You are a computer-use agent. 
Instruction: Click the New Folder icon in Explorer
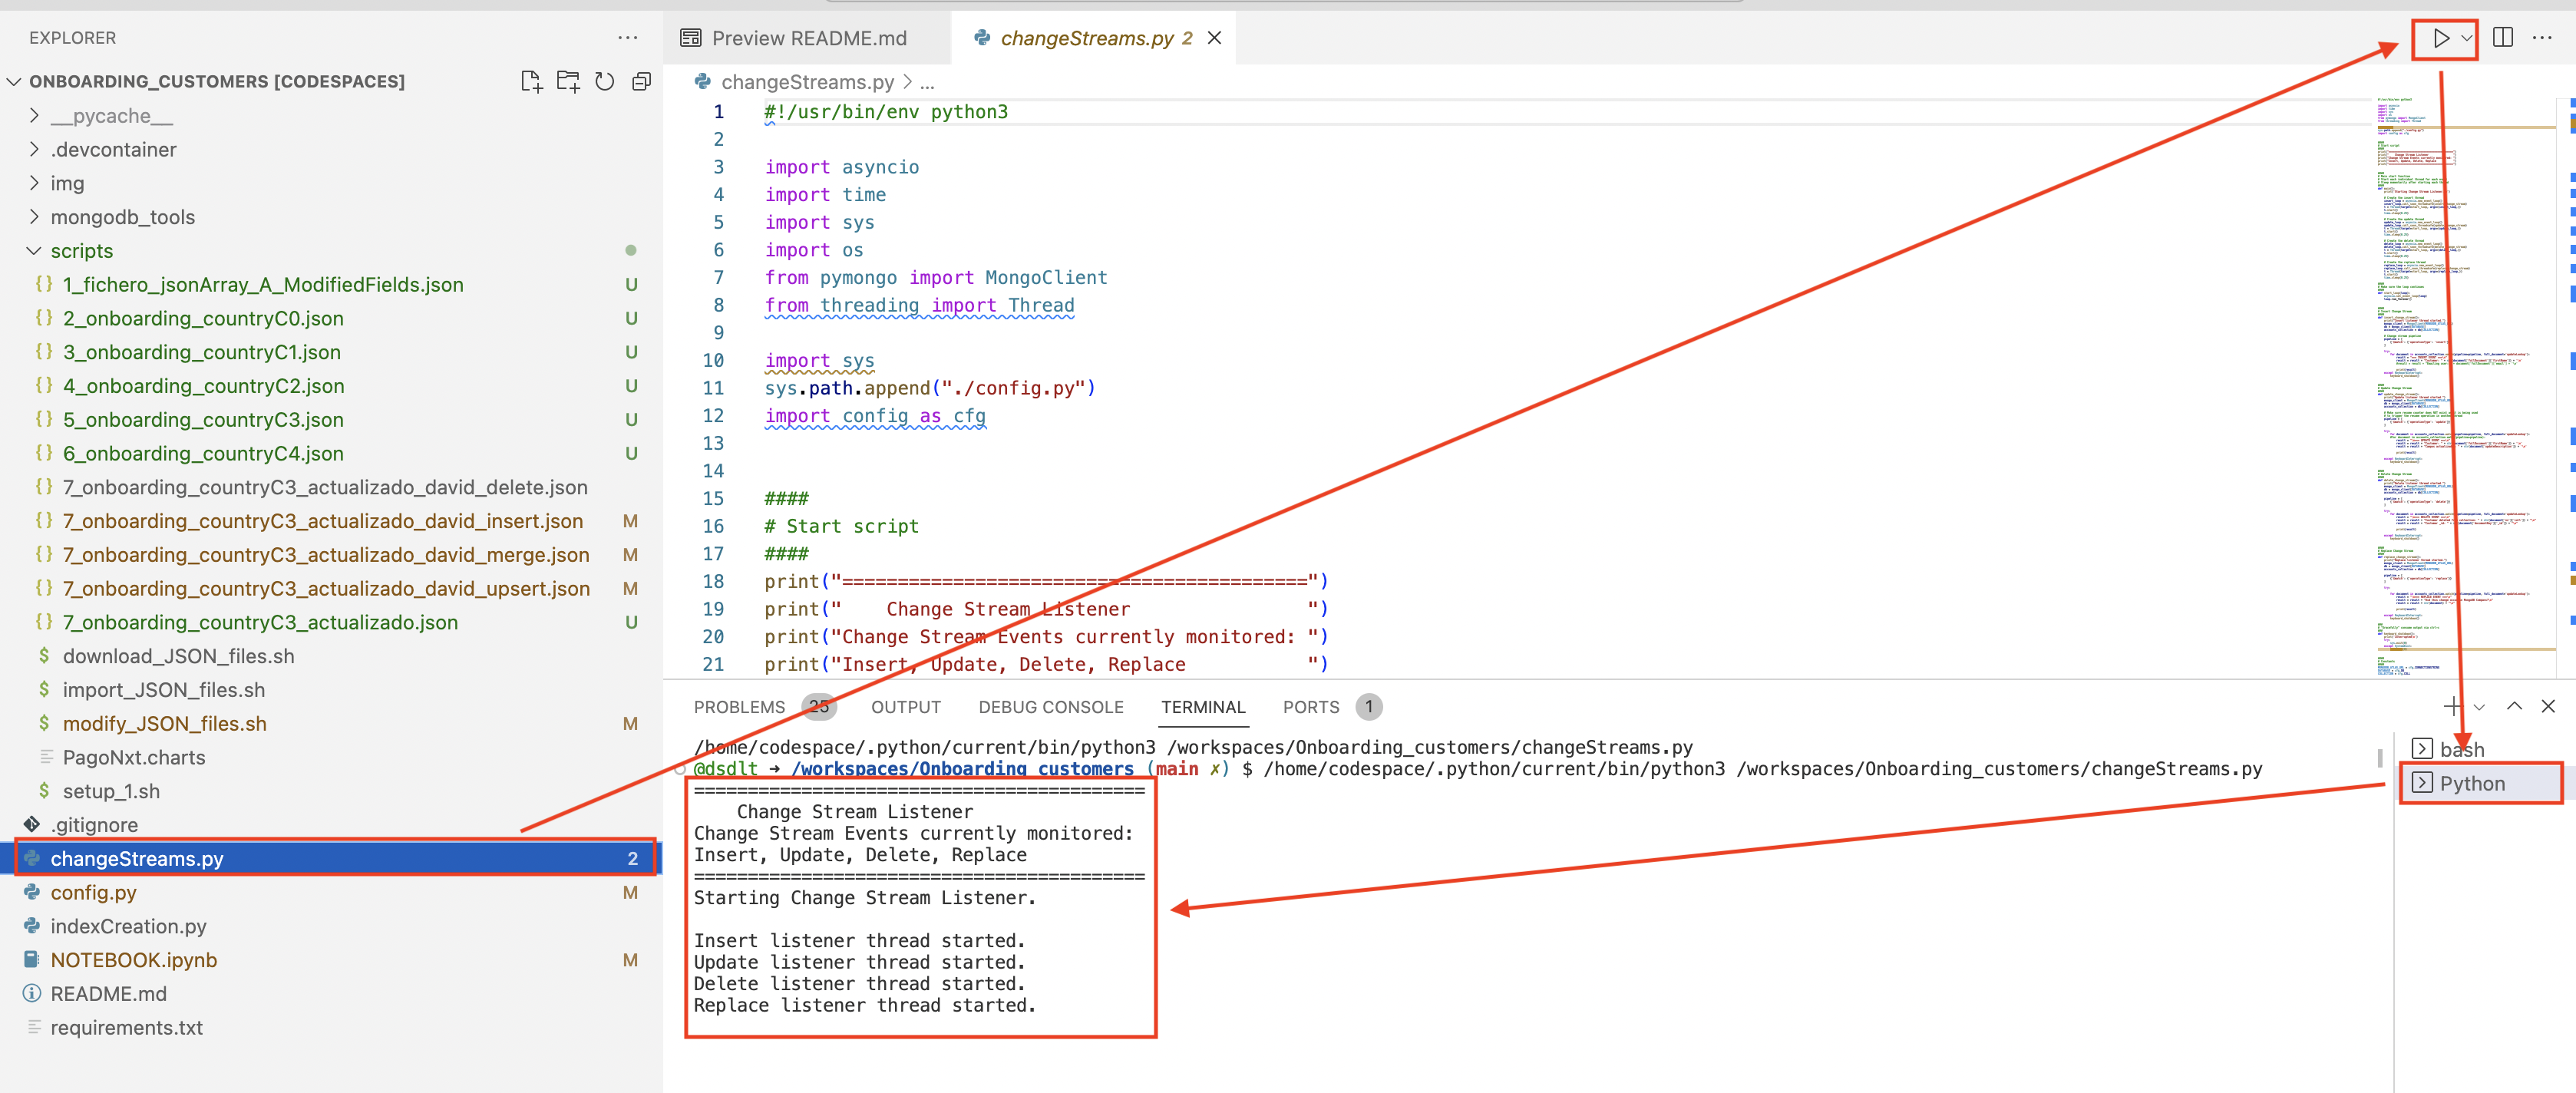(568, 81)
